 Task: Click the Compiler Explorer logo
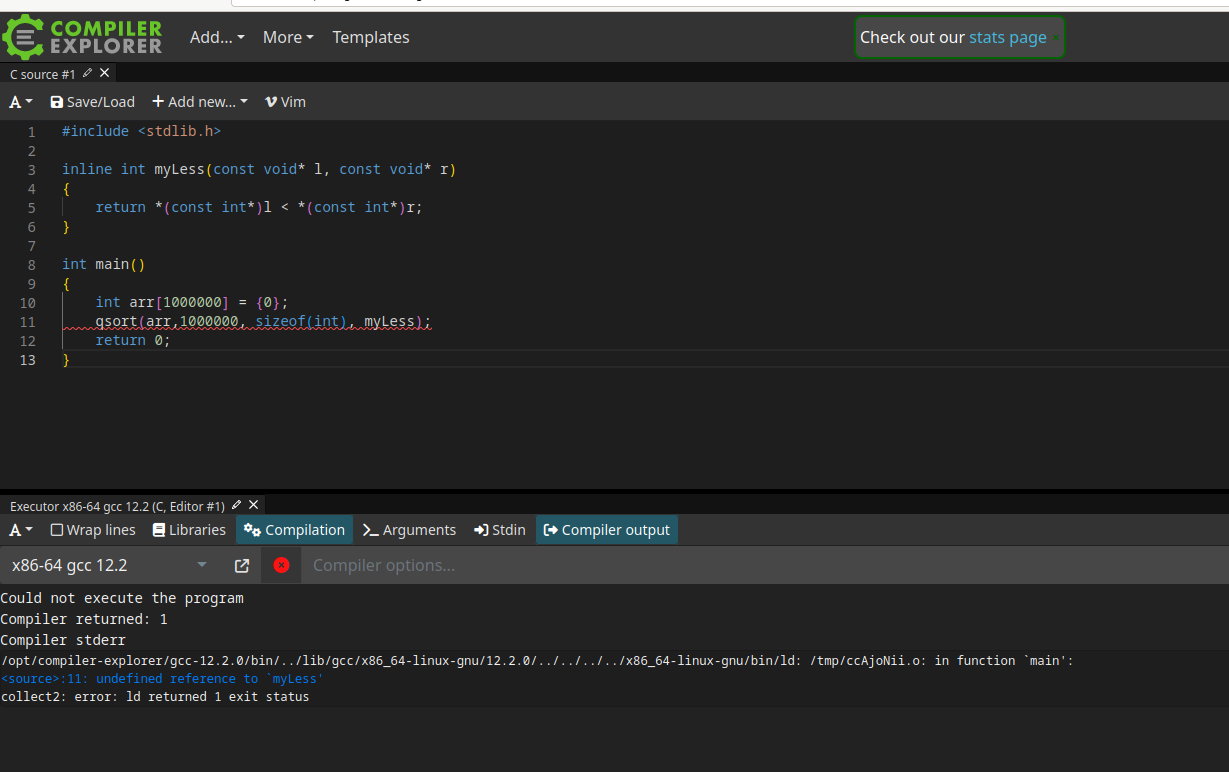82,37
